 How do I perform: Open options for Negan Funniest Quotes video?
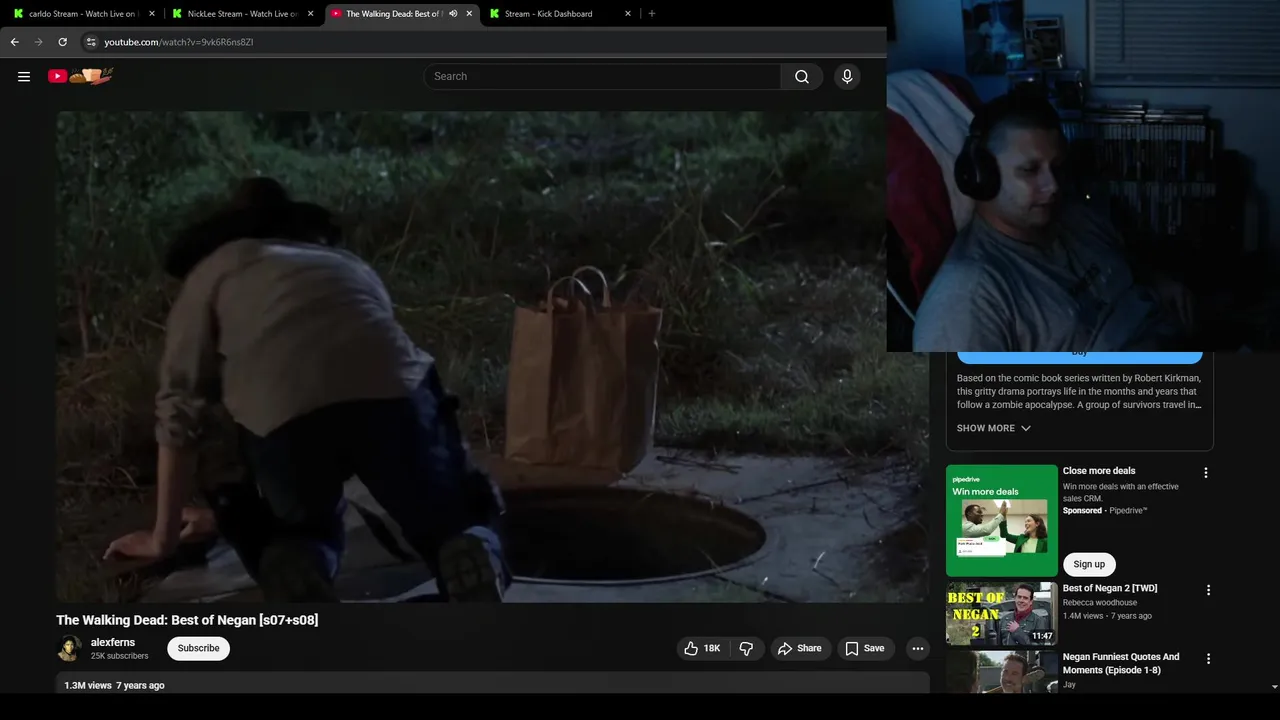pos(1208,659)
